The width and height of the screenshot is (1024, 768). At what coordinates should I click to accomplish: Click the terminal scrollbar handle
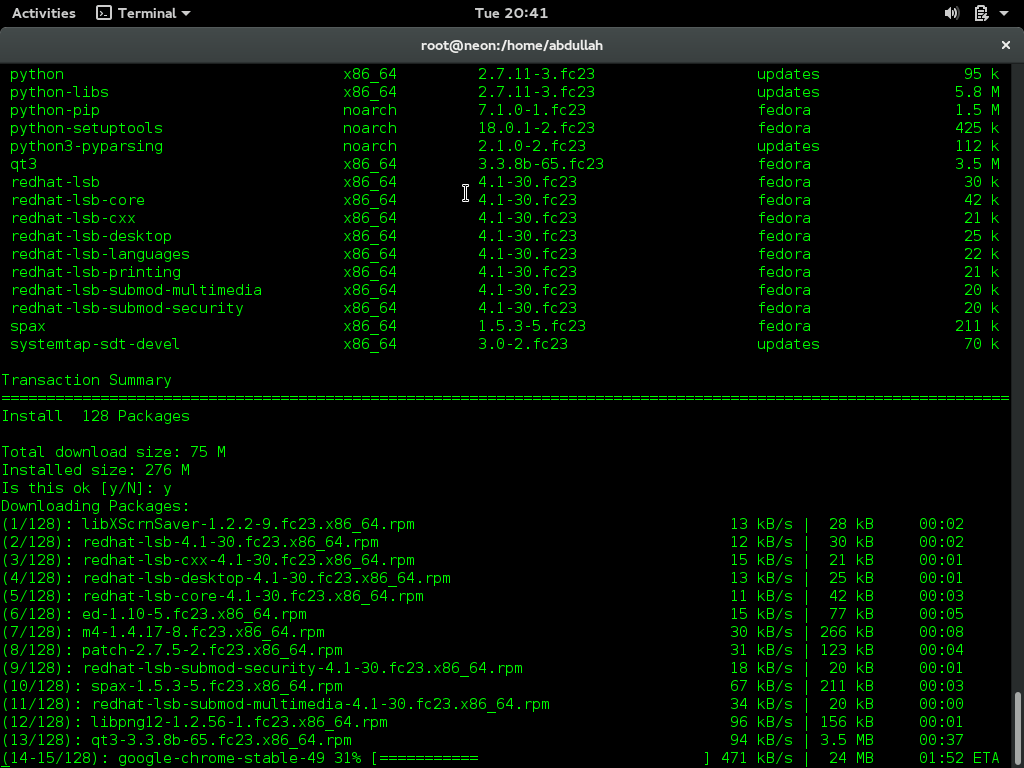pos(1017,728)
